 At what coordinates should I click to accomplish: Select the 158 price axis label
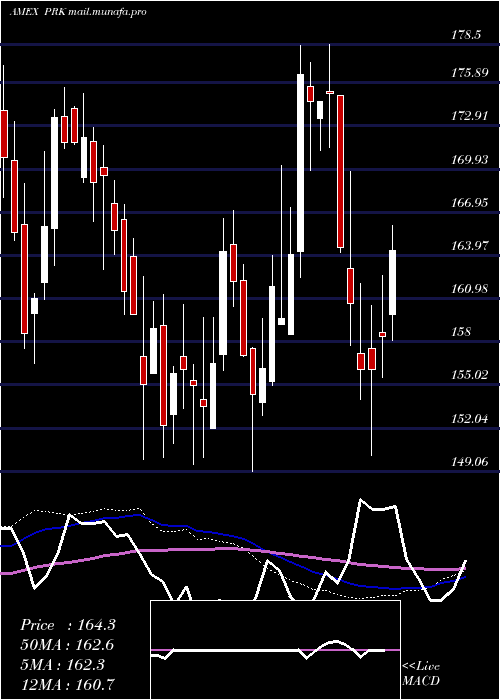(x=461, y=332)
